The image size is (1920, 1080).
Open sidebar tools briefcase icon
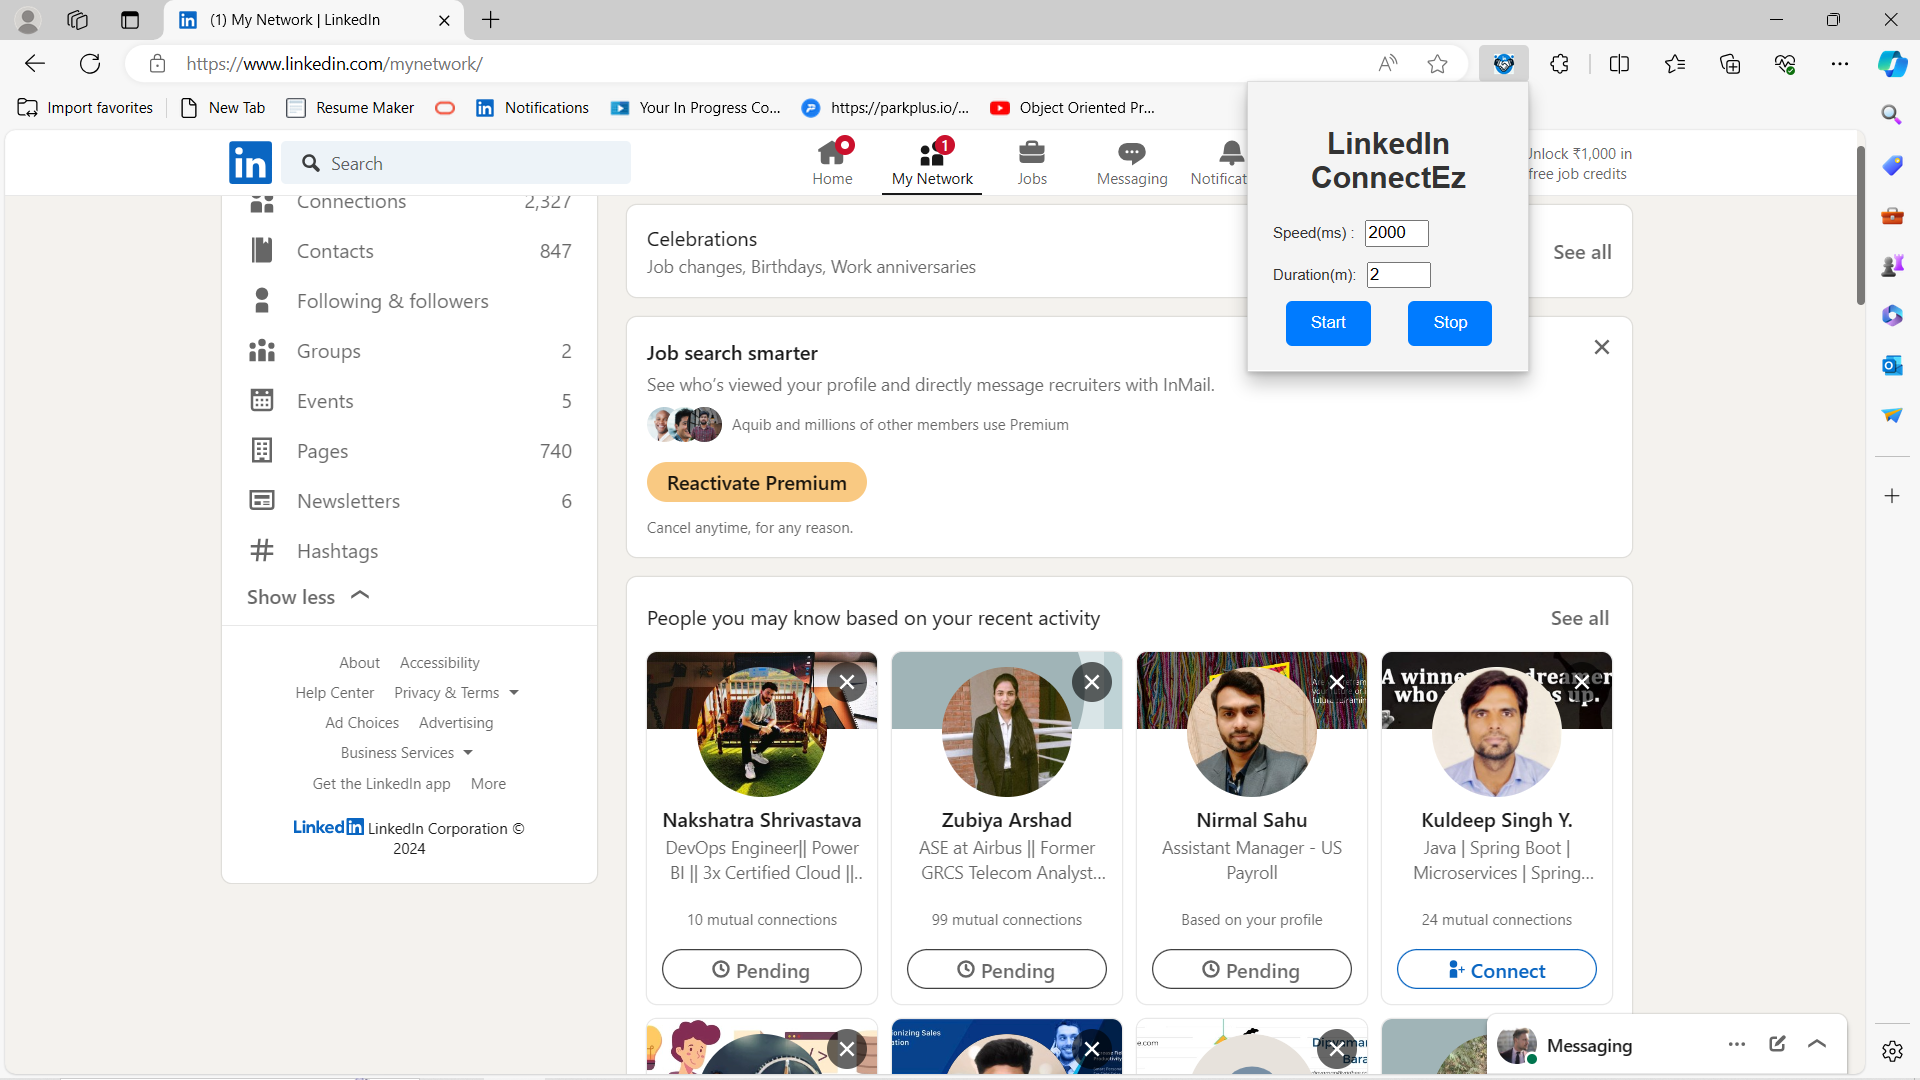(1891, 215)
